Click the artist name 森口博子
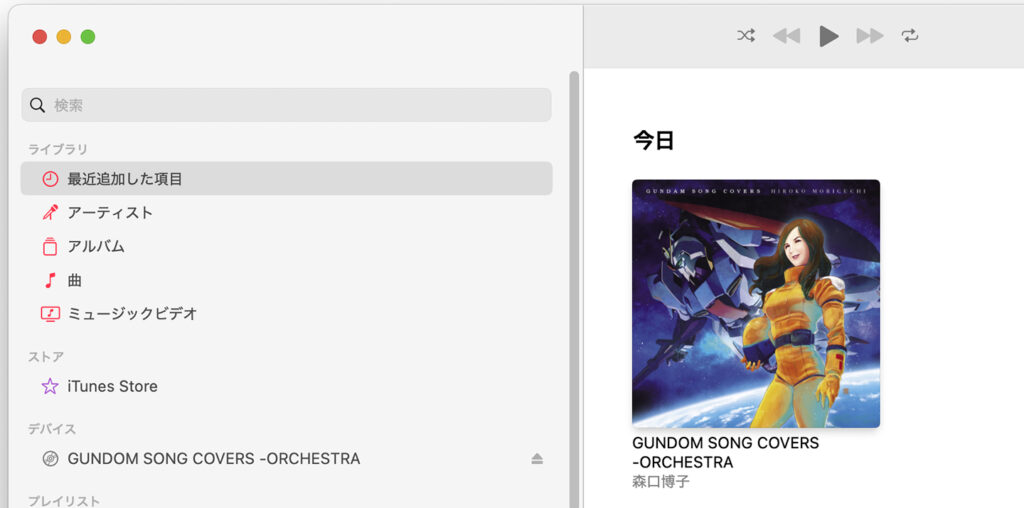This screenshot has height=508, width=1024. coord(661,482)
